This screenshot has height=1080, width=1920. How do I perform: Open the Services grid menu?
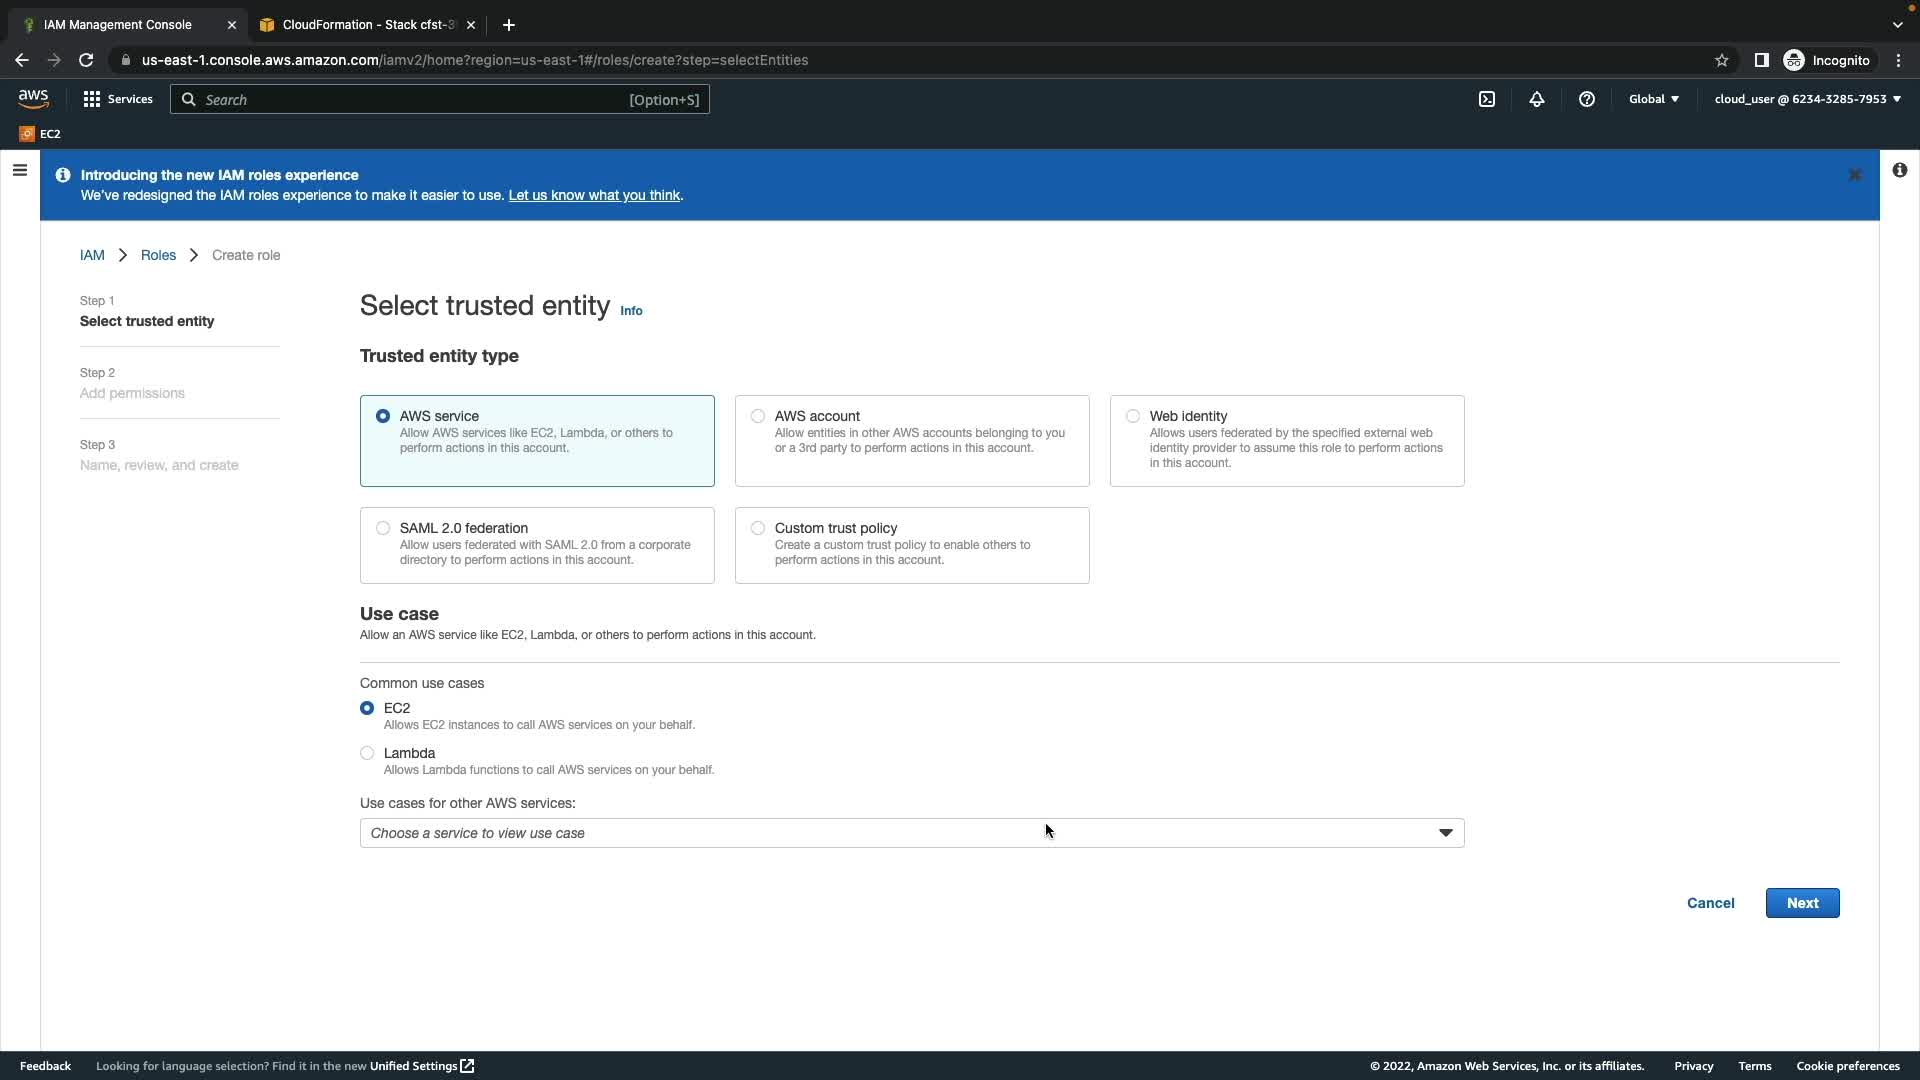pos(118,99)
